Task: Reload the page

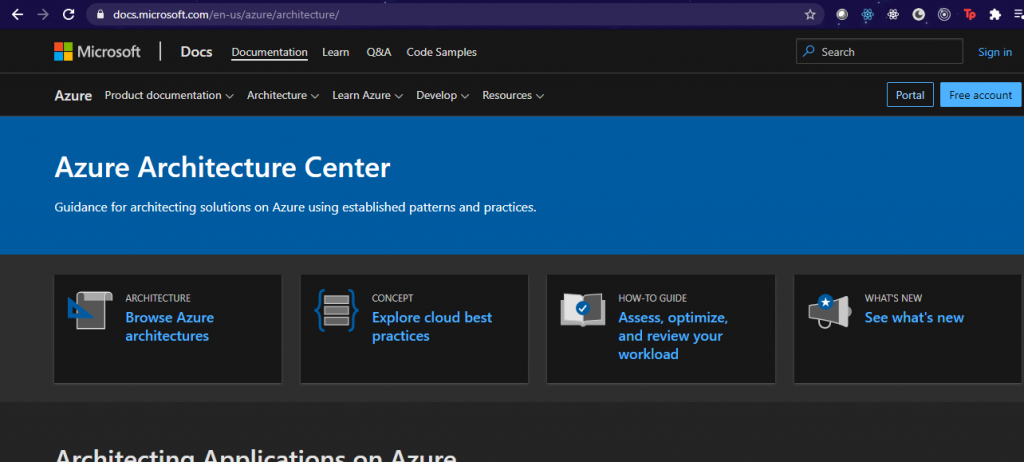Action: (68, 15)
